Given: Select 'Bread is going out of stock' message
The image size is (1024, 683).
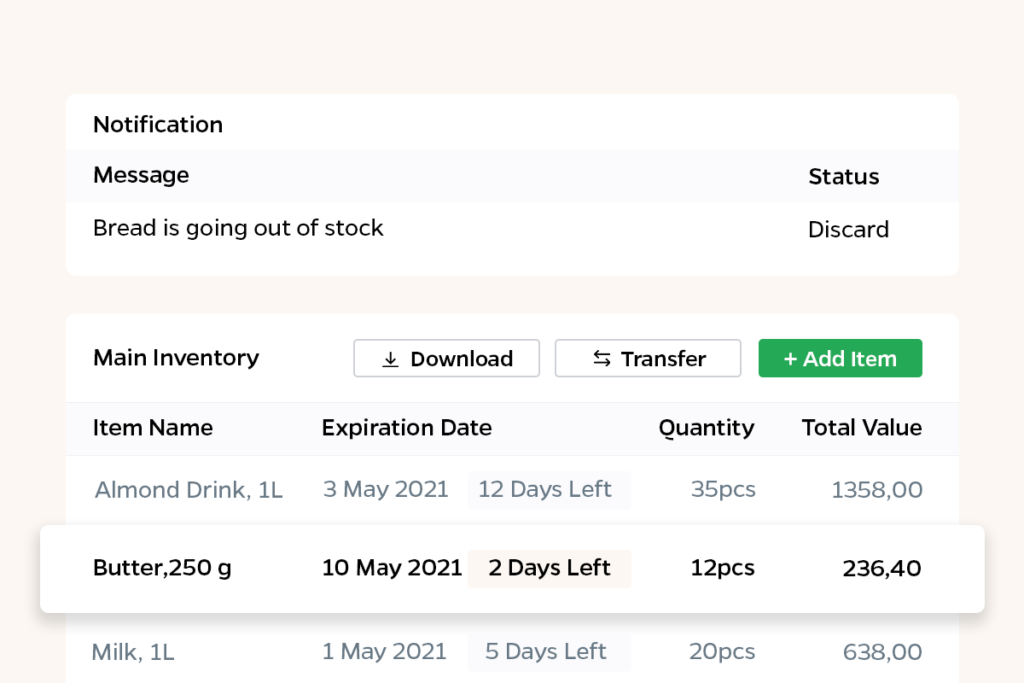Looking at the screenshot, I should 238,228.
